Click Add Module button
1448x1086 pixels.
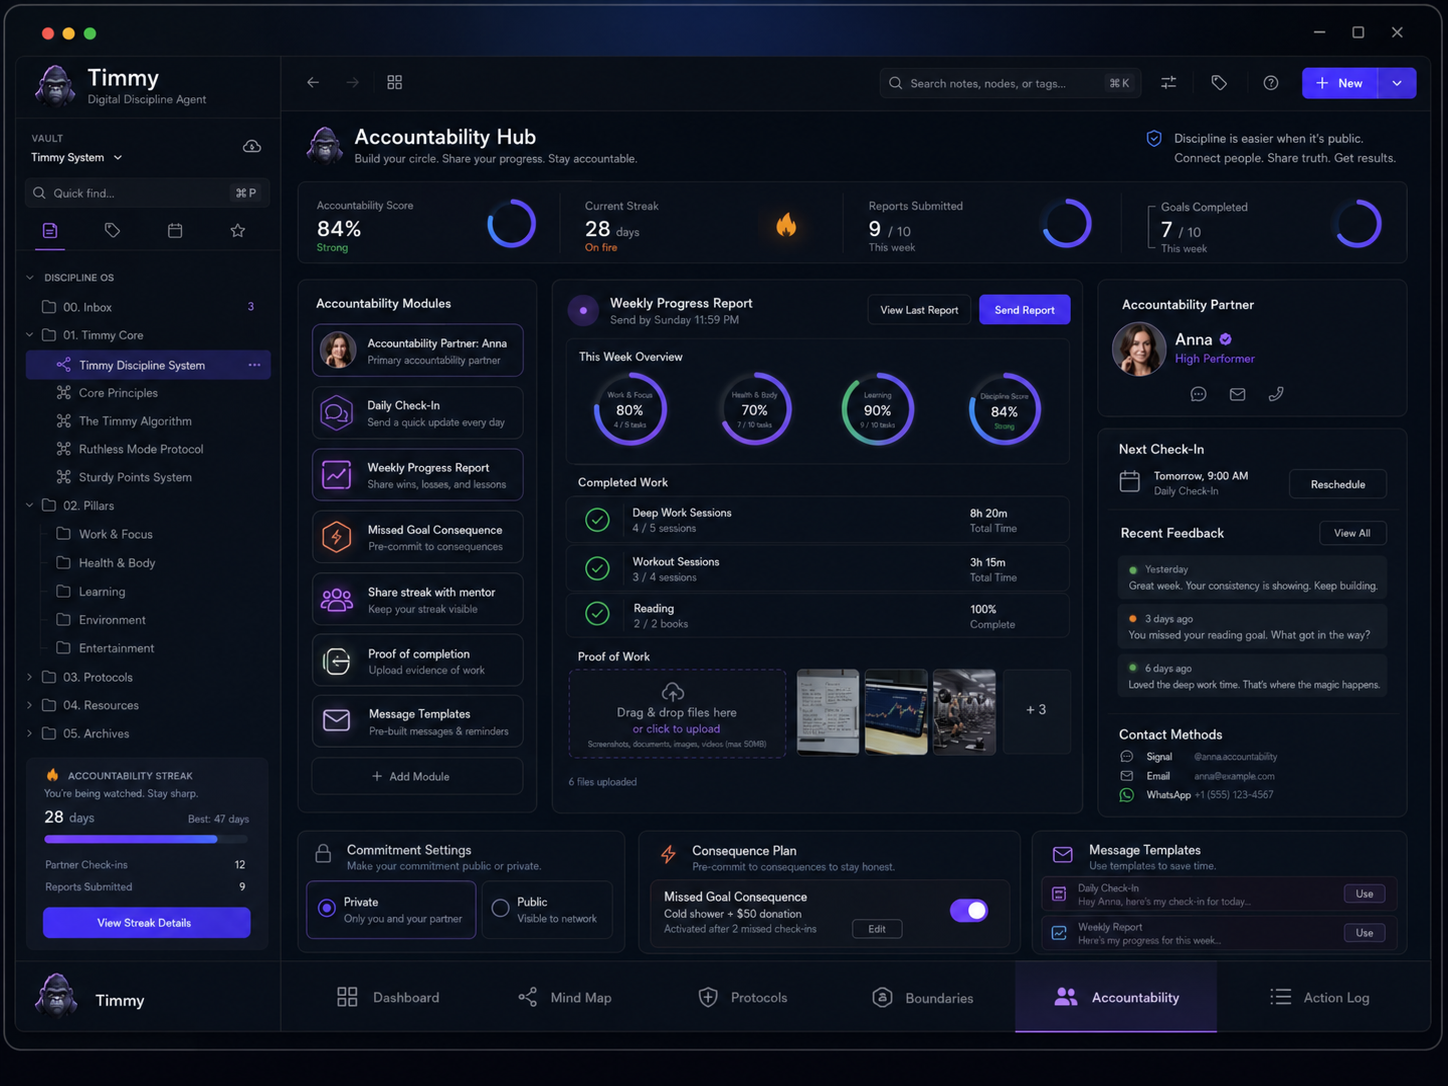coord(417,776)
